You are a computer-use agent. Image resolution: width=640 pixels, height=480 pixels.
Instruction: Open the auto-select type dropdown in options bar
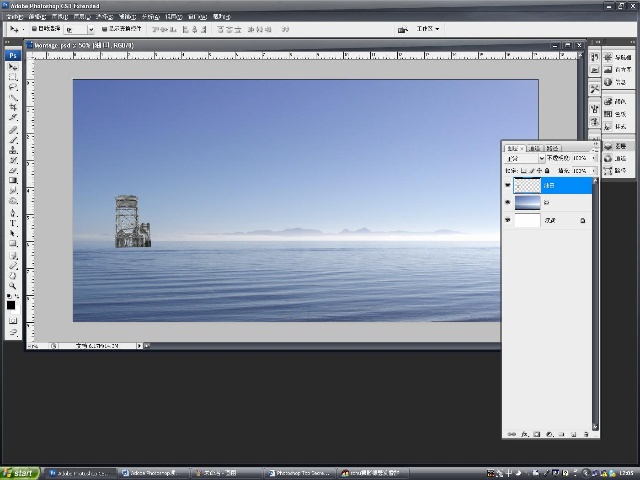pyautogui.click(x=80, y=29)
